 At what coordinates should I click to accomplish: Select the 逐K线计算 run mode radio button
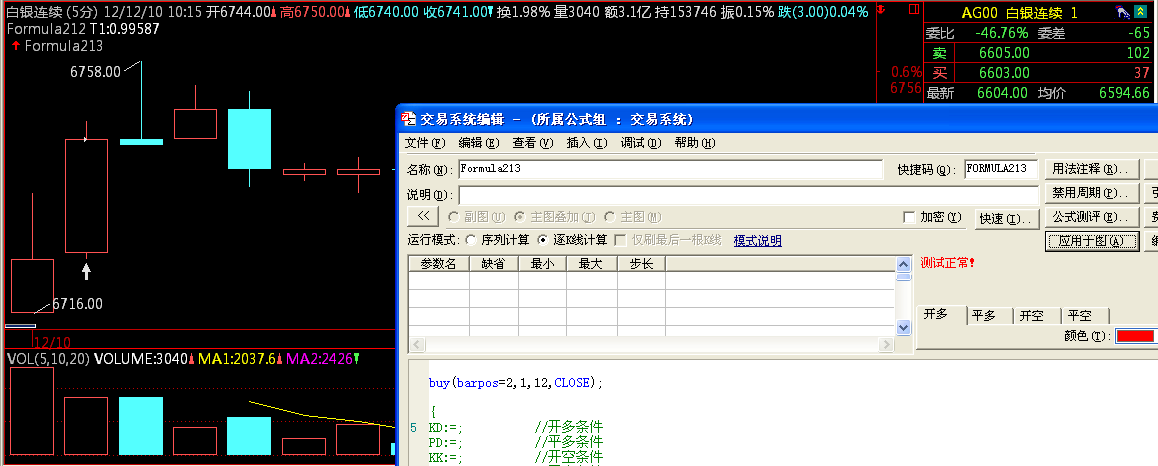[543, 240]
